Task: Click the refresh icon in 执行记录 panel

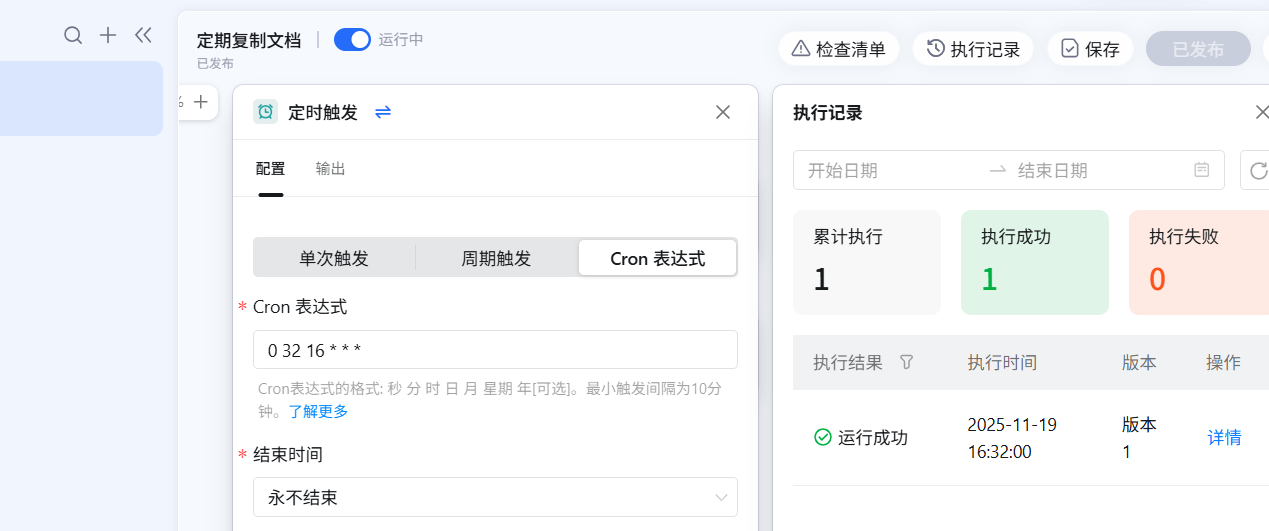Action: tap(1258, 170)
